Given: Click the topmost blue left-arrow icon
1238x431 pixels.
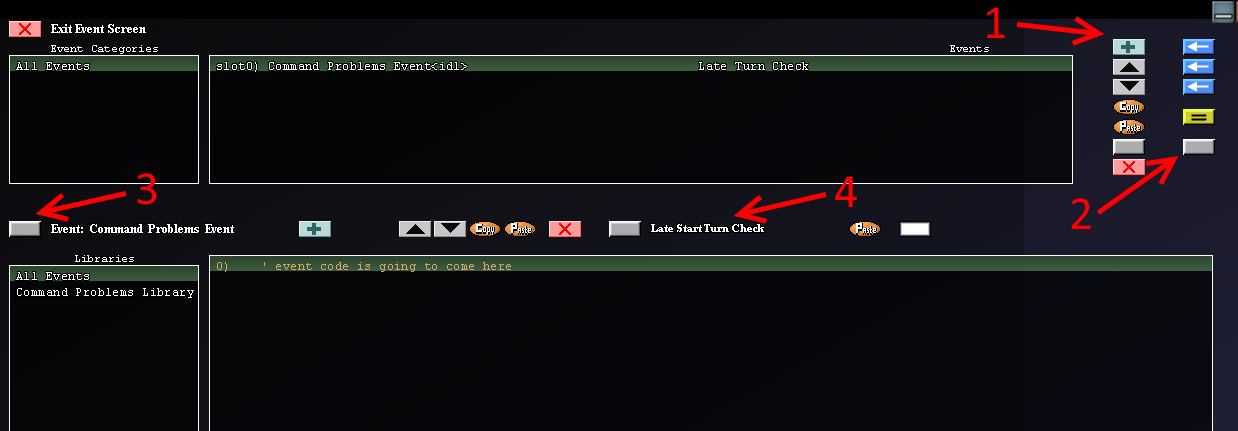Looking at the screenshot, I should click(1198, 47).
